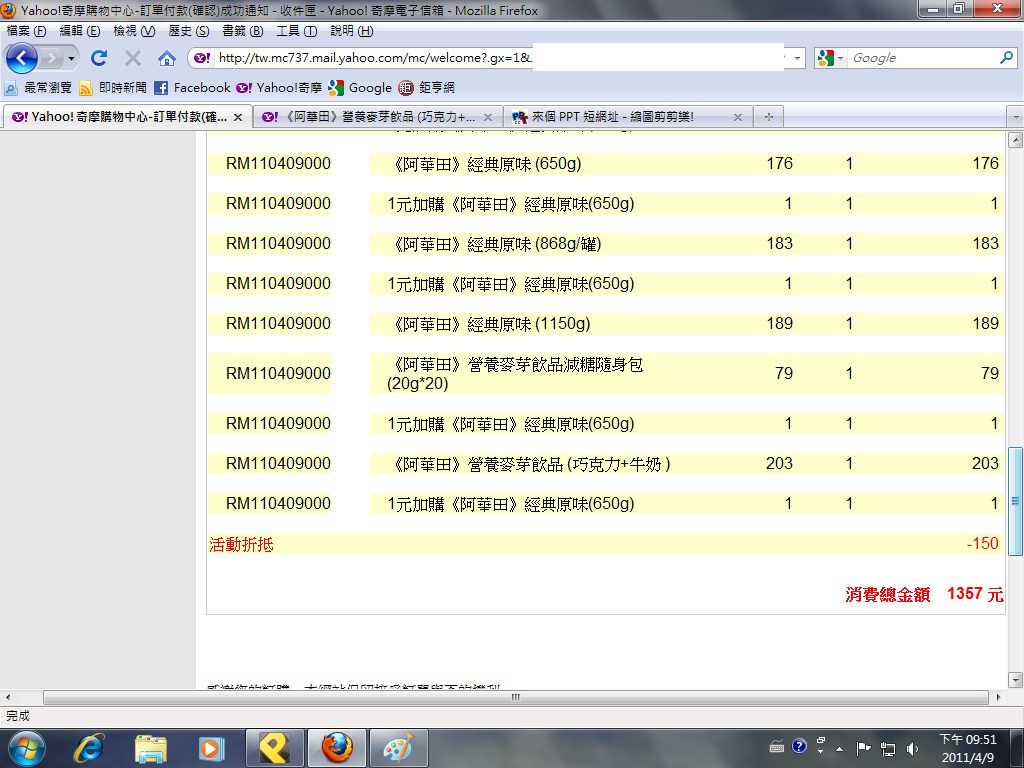Click the 減糖隨身包 (20g*20) item text
This screenshot has width=1024, height=768.
515,374
